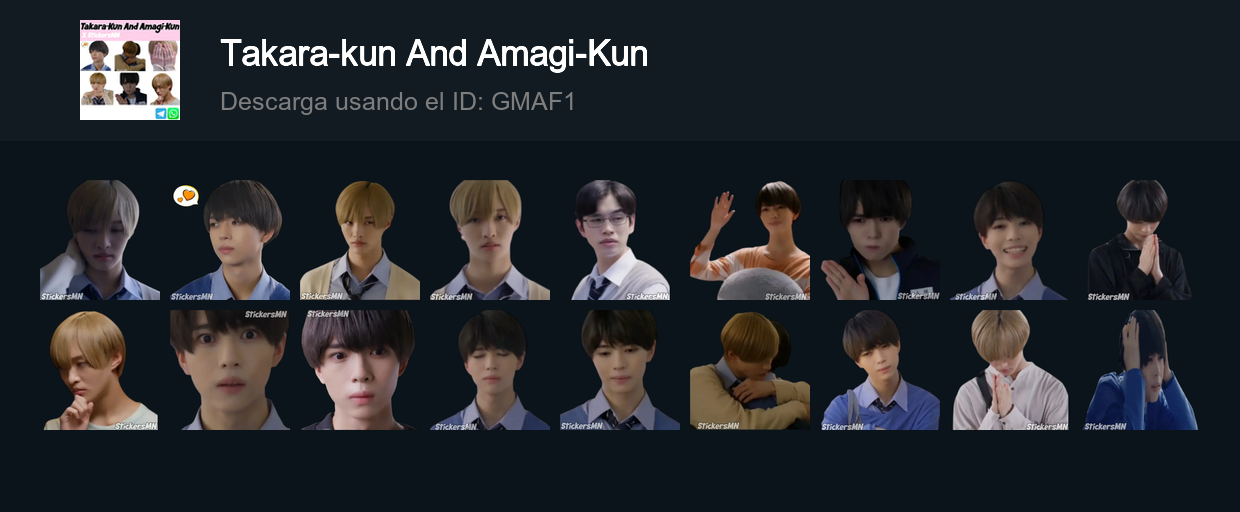Choose the eyes-closed sticker in grey-blue blazer

(490, 370)
